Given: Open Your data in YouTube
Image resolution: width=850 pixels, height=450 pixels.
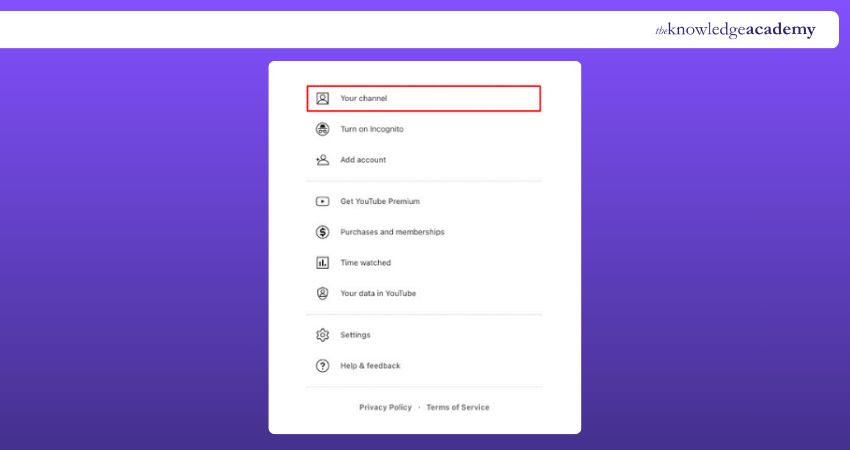Looking at the screenshot, I should (378, 293).
